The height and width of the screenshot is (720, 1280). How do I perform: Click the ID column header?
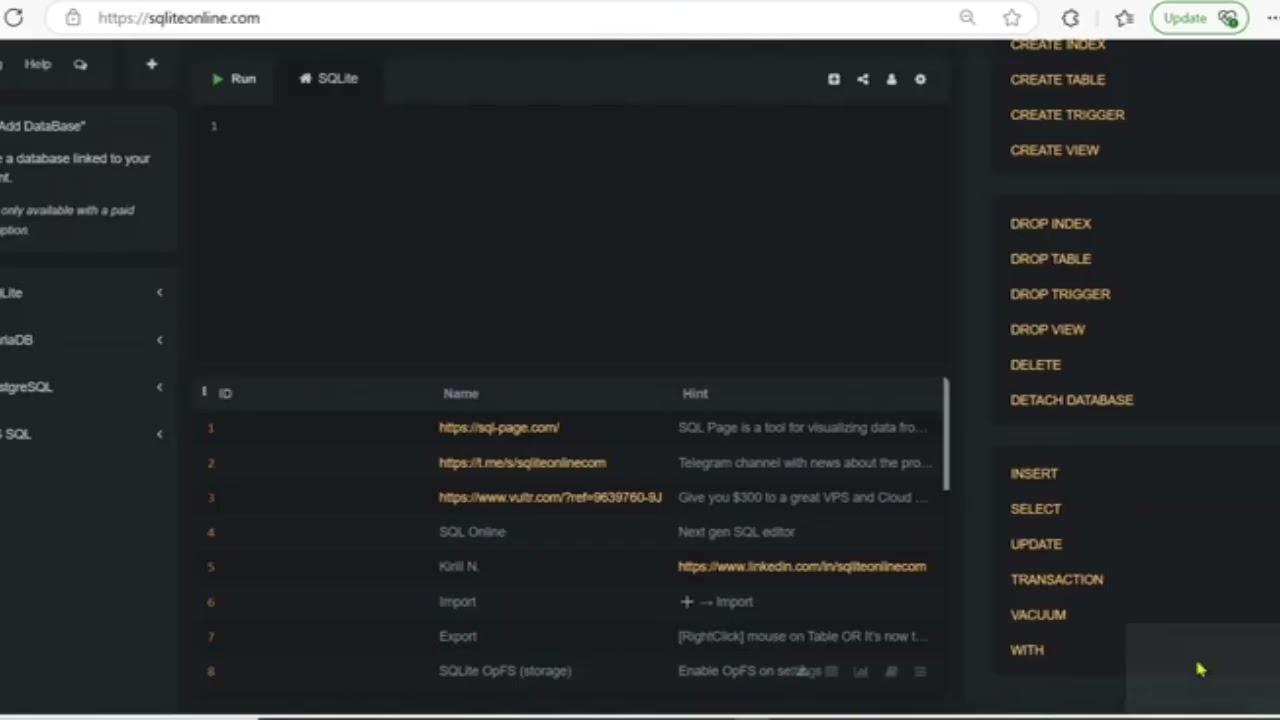[x=225, y=394]
